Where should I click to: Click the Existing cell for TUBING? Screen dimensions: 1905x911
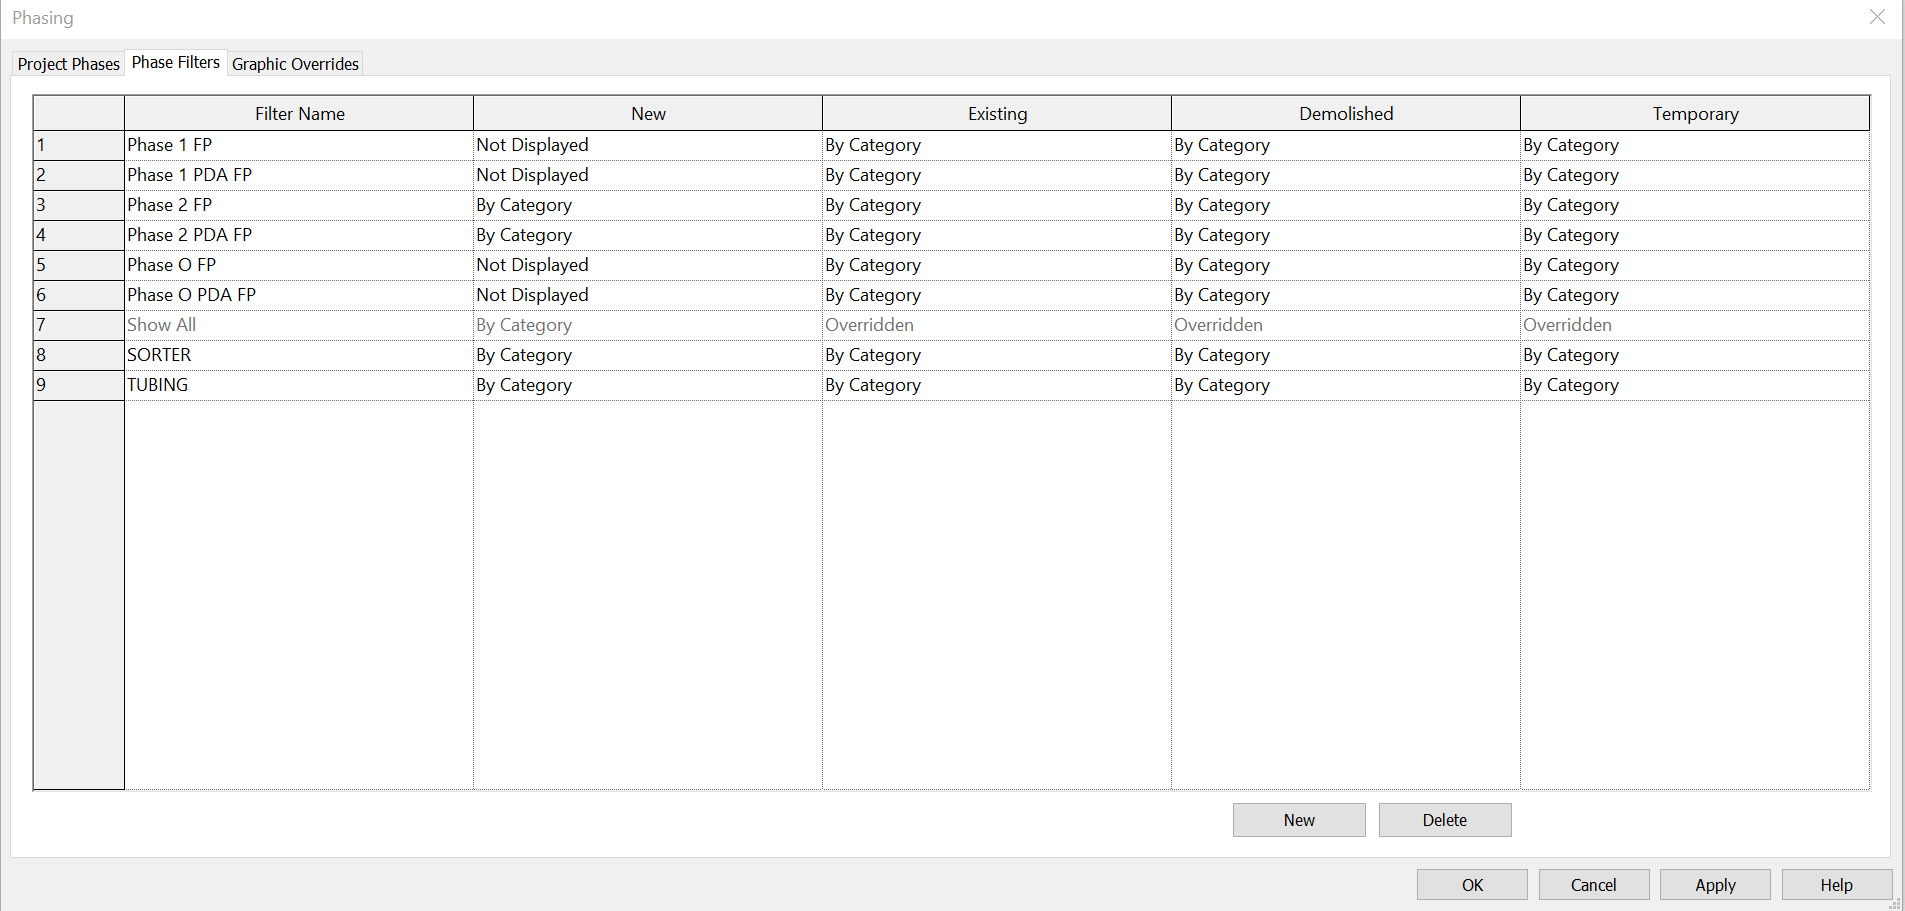pyautogui.click(x=997, y=385)
